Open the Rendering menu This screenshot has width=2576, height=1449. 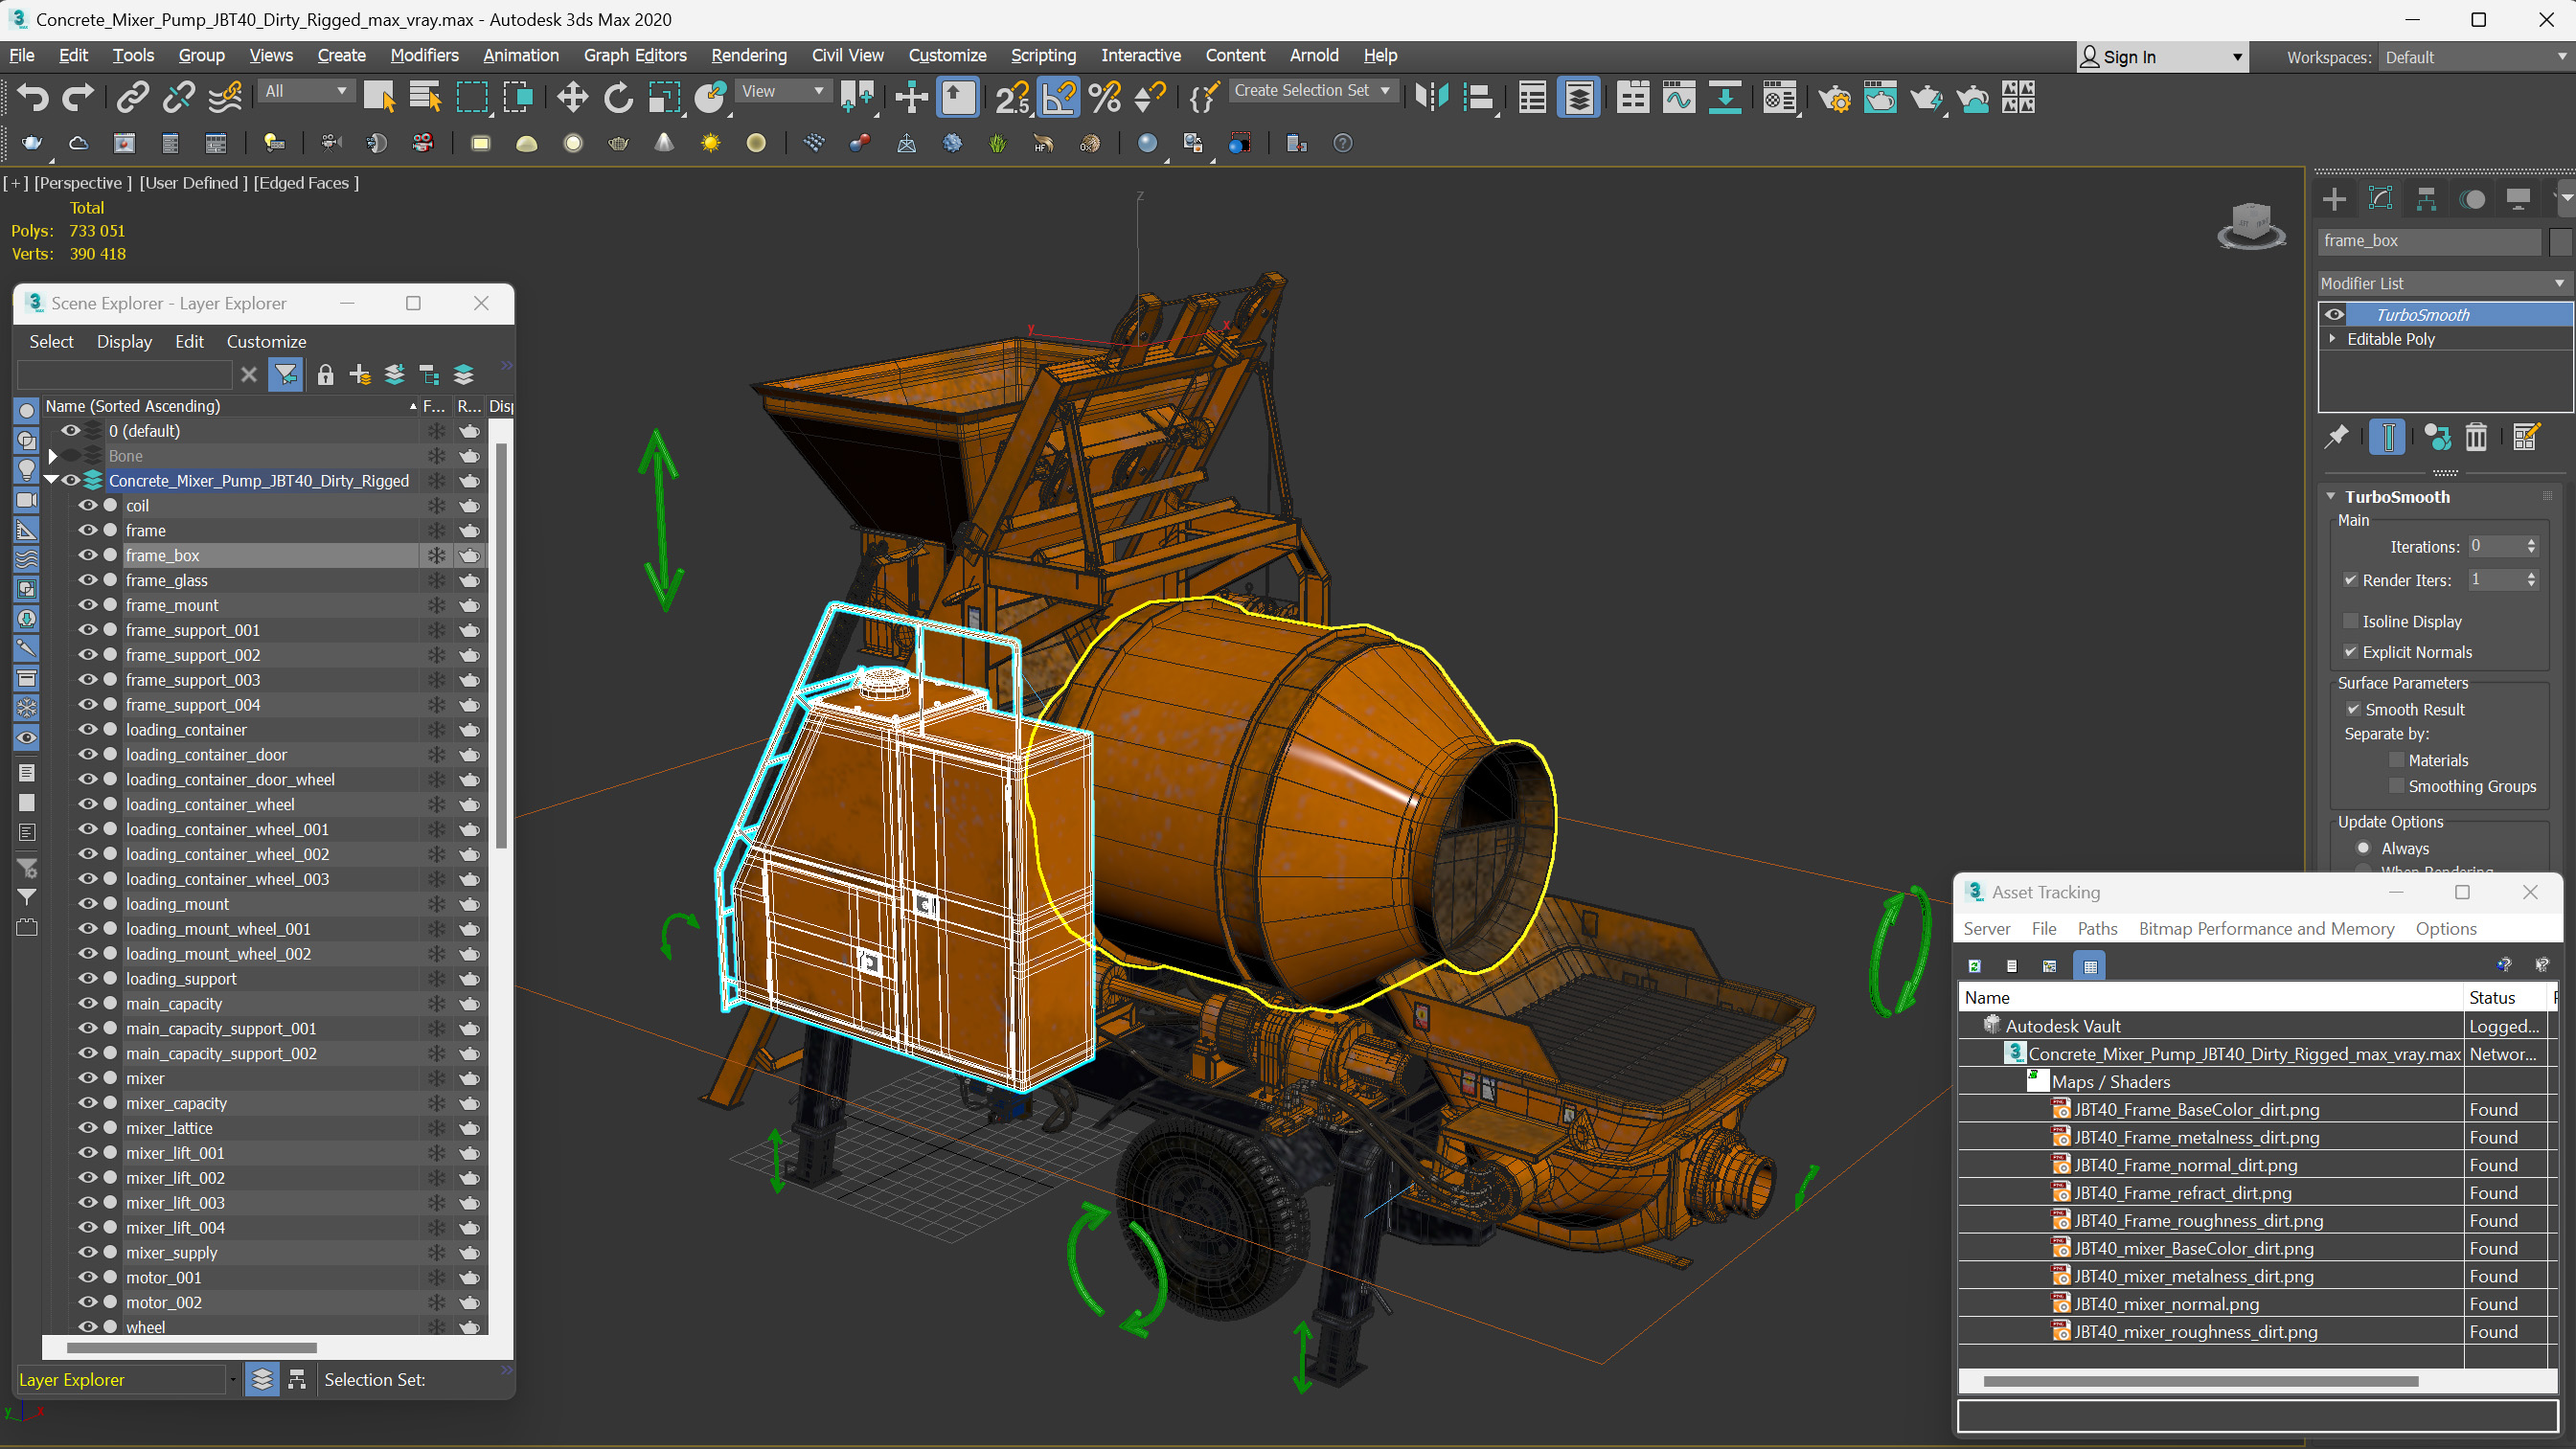(749, 55)
